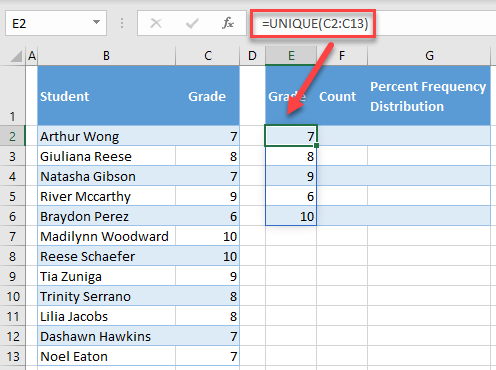
Task: Click Braydon Perez's grade 6 cell
Action: click(x=208, y=216)
